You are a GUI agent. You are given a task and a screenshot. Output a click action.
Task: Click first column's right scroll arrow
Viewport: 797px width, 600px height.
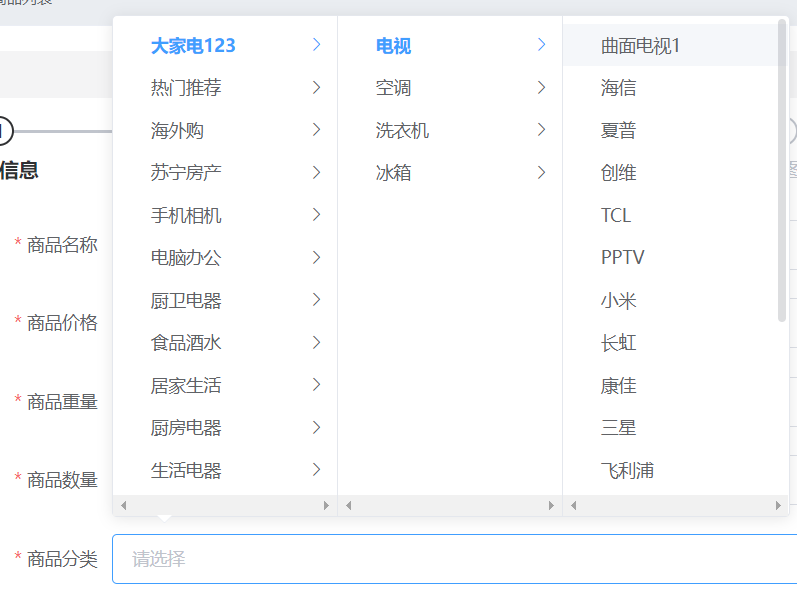pyautogui.click(x=326, y=505)
